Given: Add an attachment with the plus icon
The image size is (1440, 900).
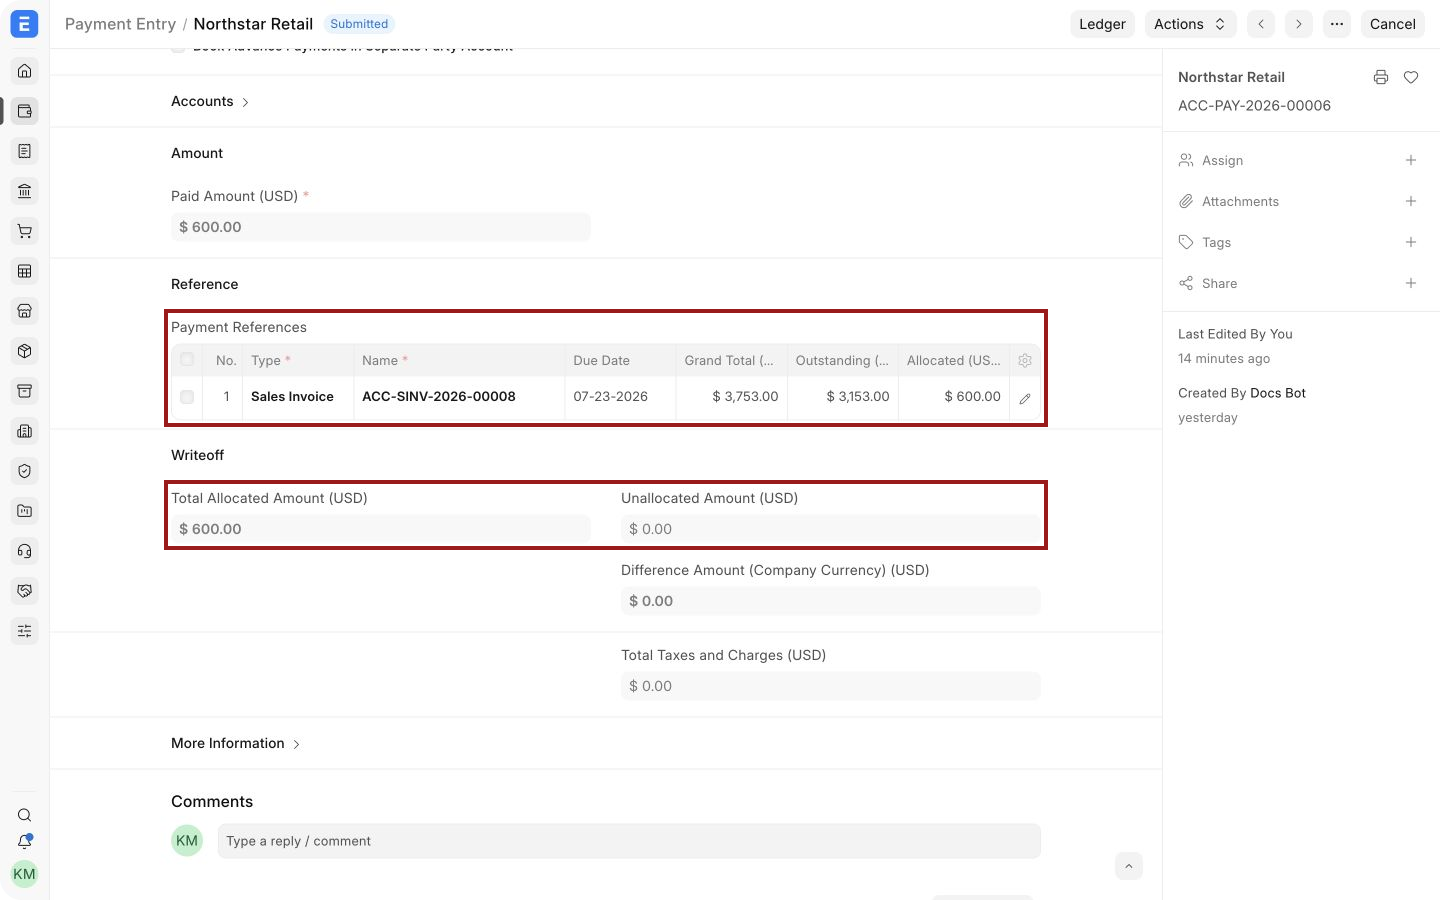Looking at the screenshot, I should (x=1411, y=201).
